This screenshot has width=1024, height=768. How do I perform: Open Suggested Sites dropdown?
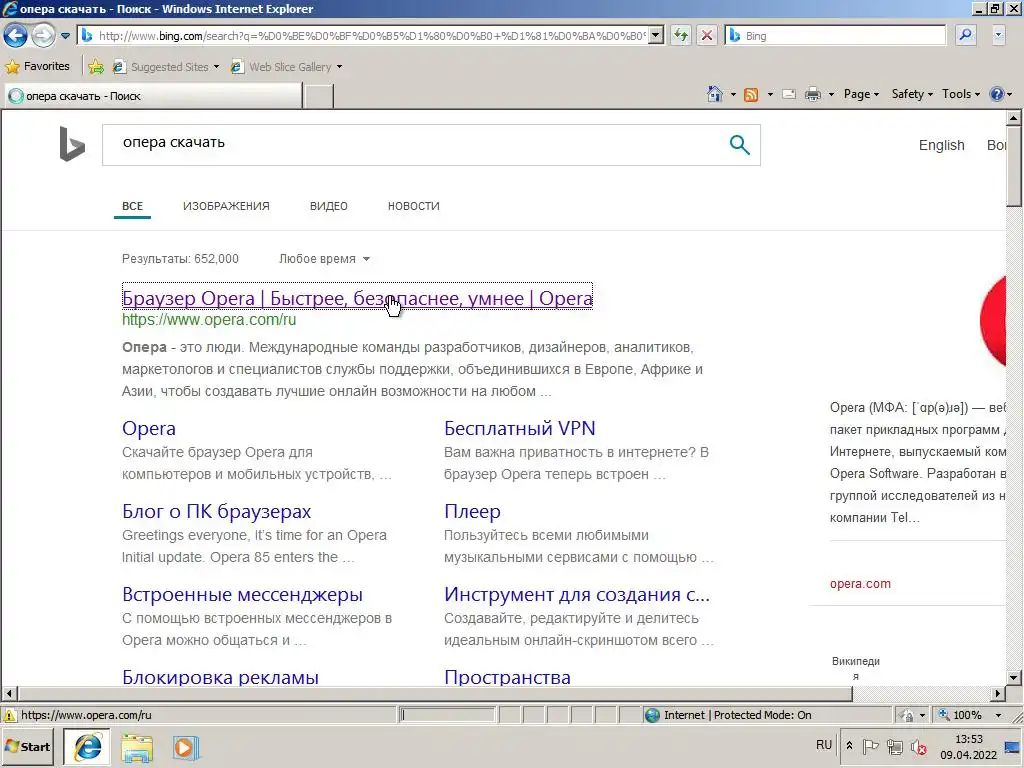166,67
